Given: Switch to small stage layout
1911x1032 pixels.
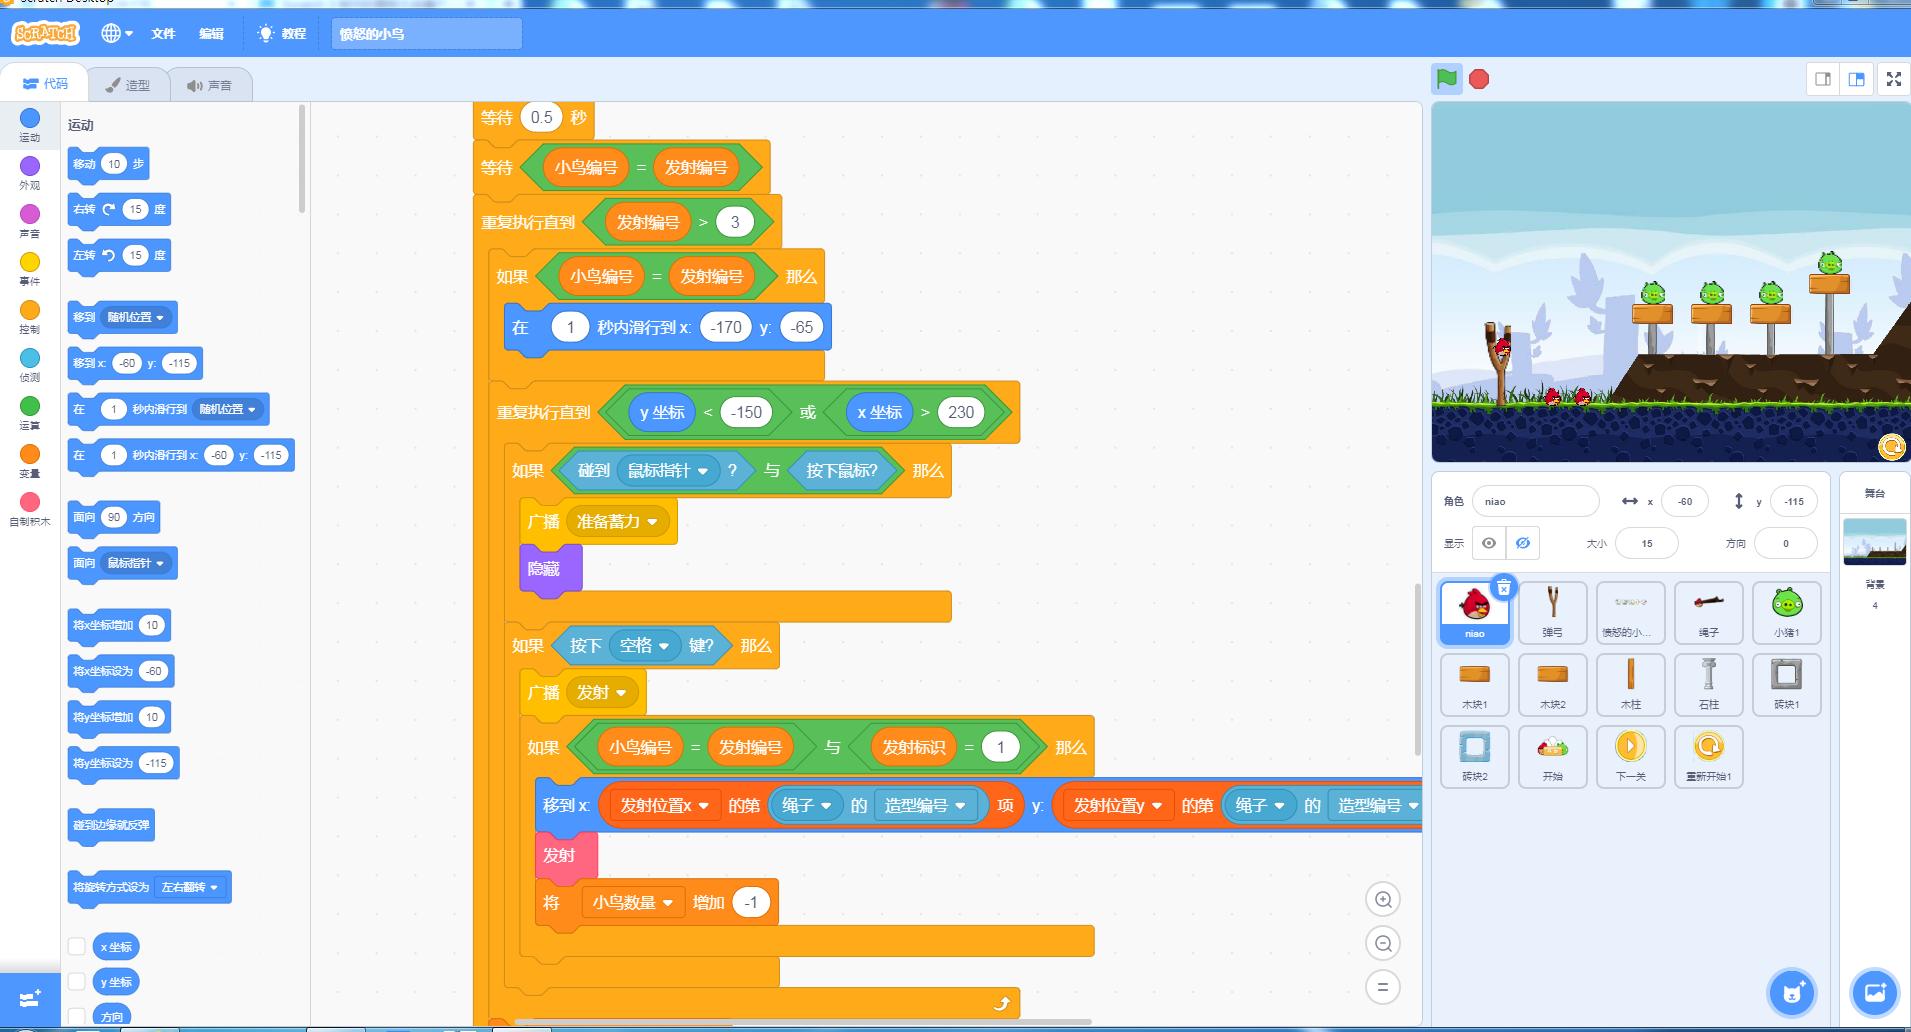Looking at the screenshot, I should (1823, 79).
